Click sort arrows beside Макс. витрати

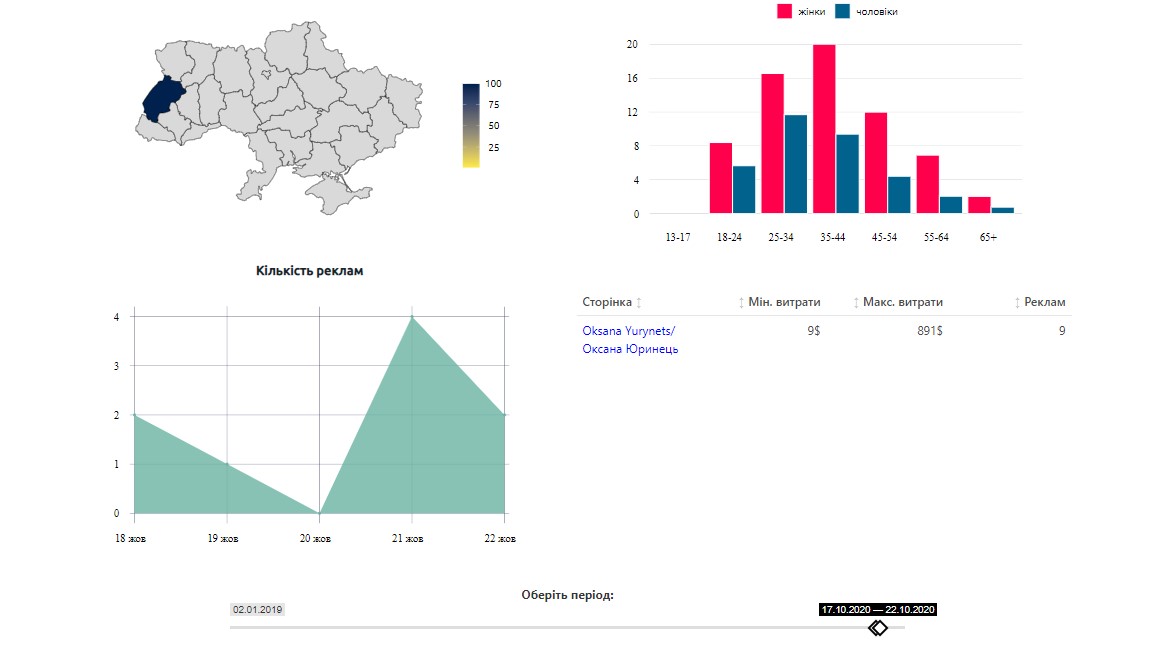(x=856, y=303)
